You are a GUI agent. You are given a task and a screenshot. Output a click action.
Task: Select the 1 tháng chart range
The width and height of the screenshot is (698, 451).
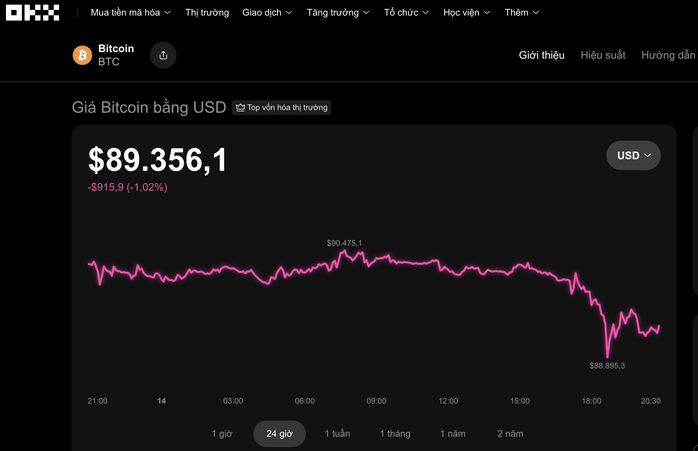[395, 434]
